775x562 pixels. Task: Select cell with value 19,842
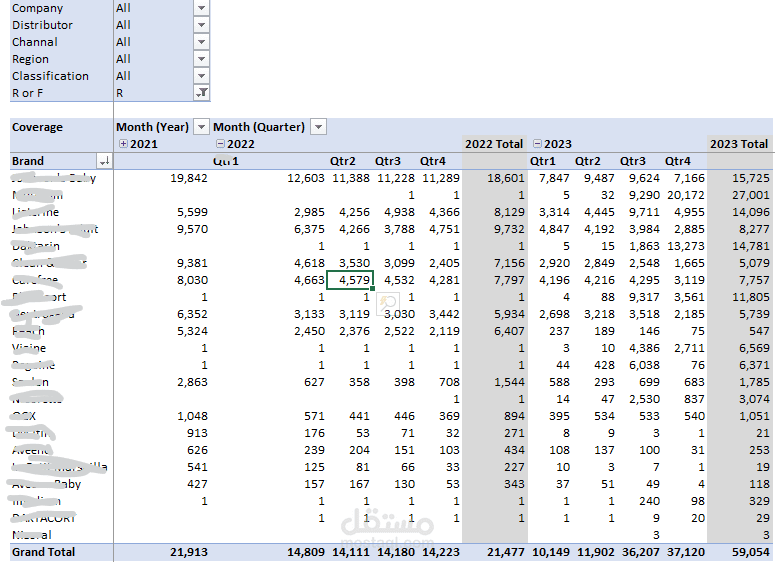(x=189, y=178)
